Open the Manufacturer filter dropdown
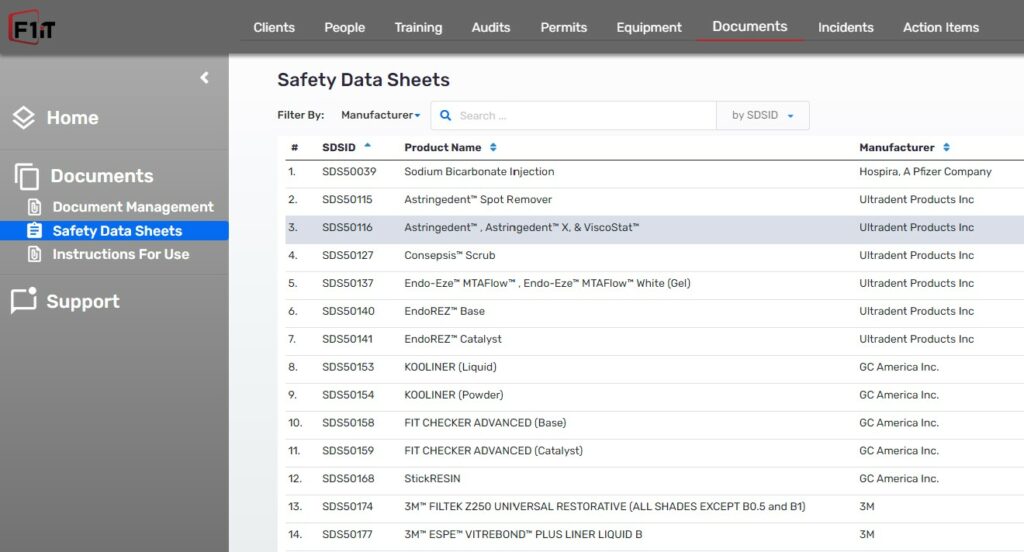The image size is (1024, 552). pyautogui.click(x=381, y=115)
